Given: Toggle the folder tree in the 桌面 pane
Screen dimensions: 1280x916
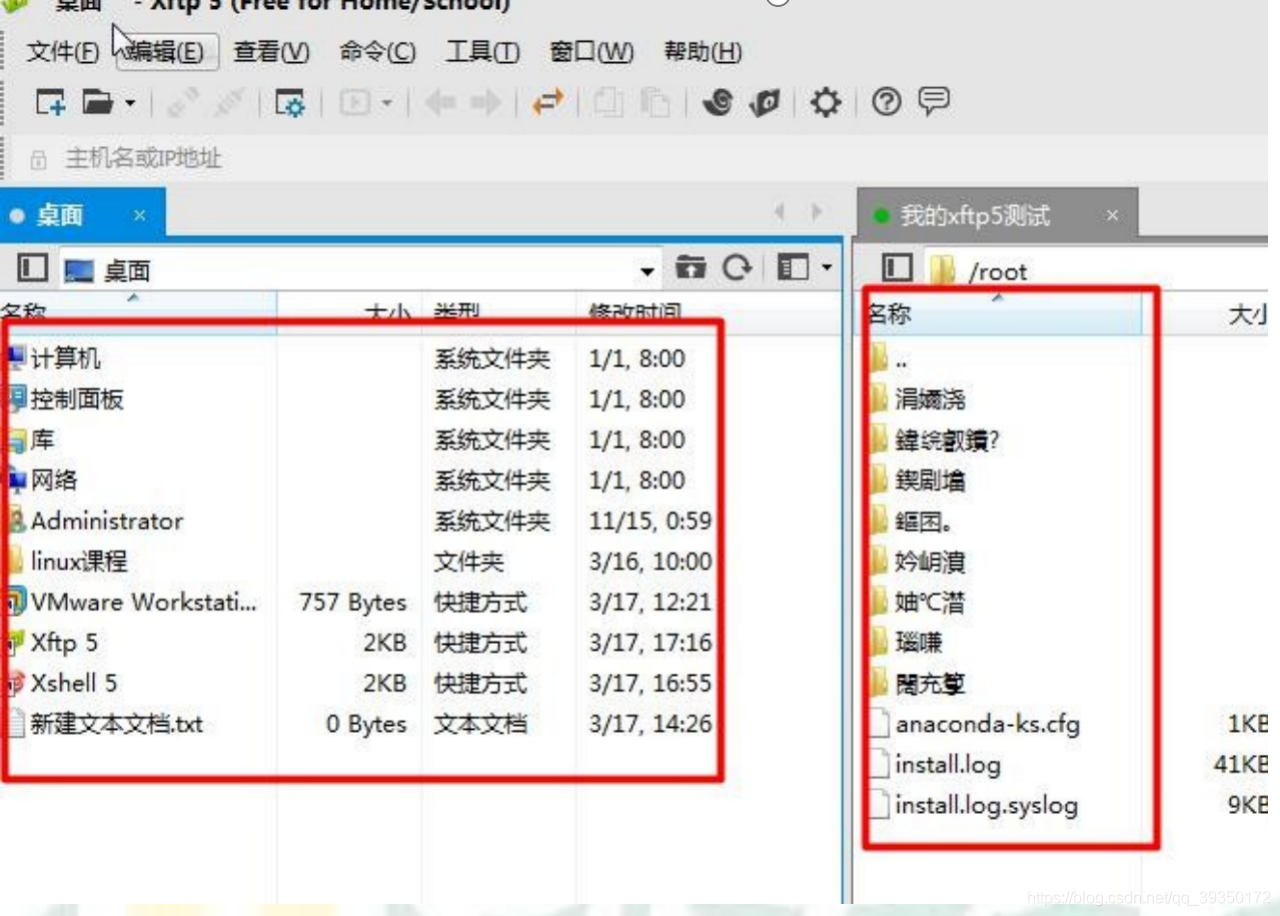Looking at the screenshot, I should 33,268.
